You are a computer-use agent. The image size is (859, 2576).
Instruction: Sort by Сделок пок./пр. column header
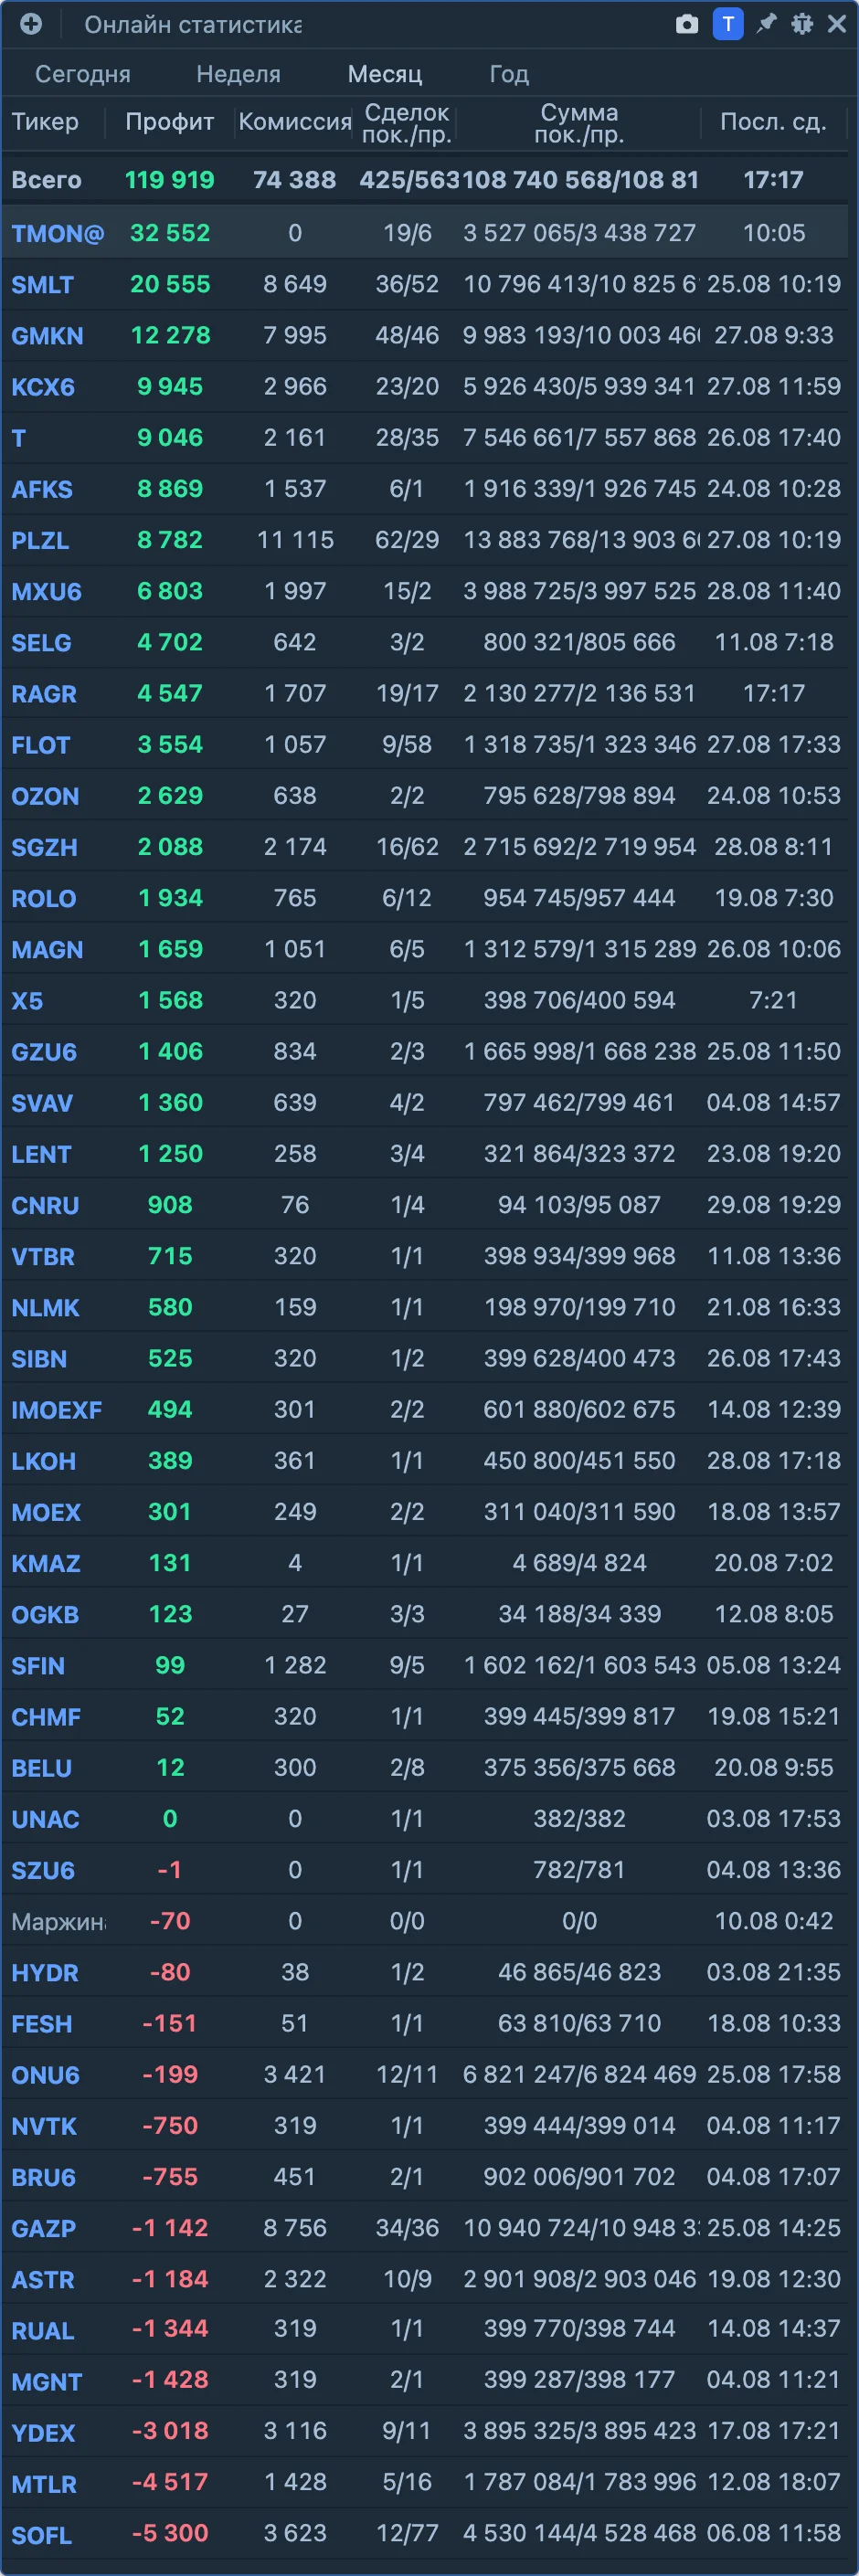click(407, 124)
